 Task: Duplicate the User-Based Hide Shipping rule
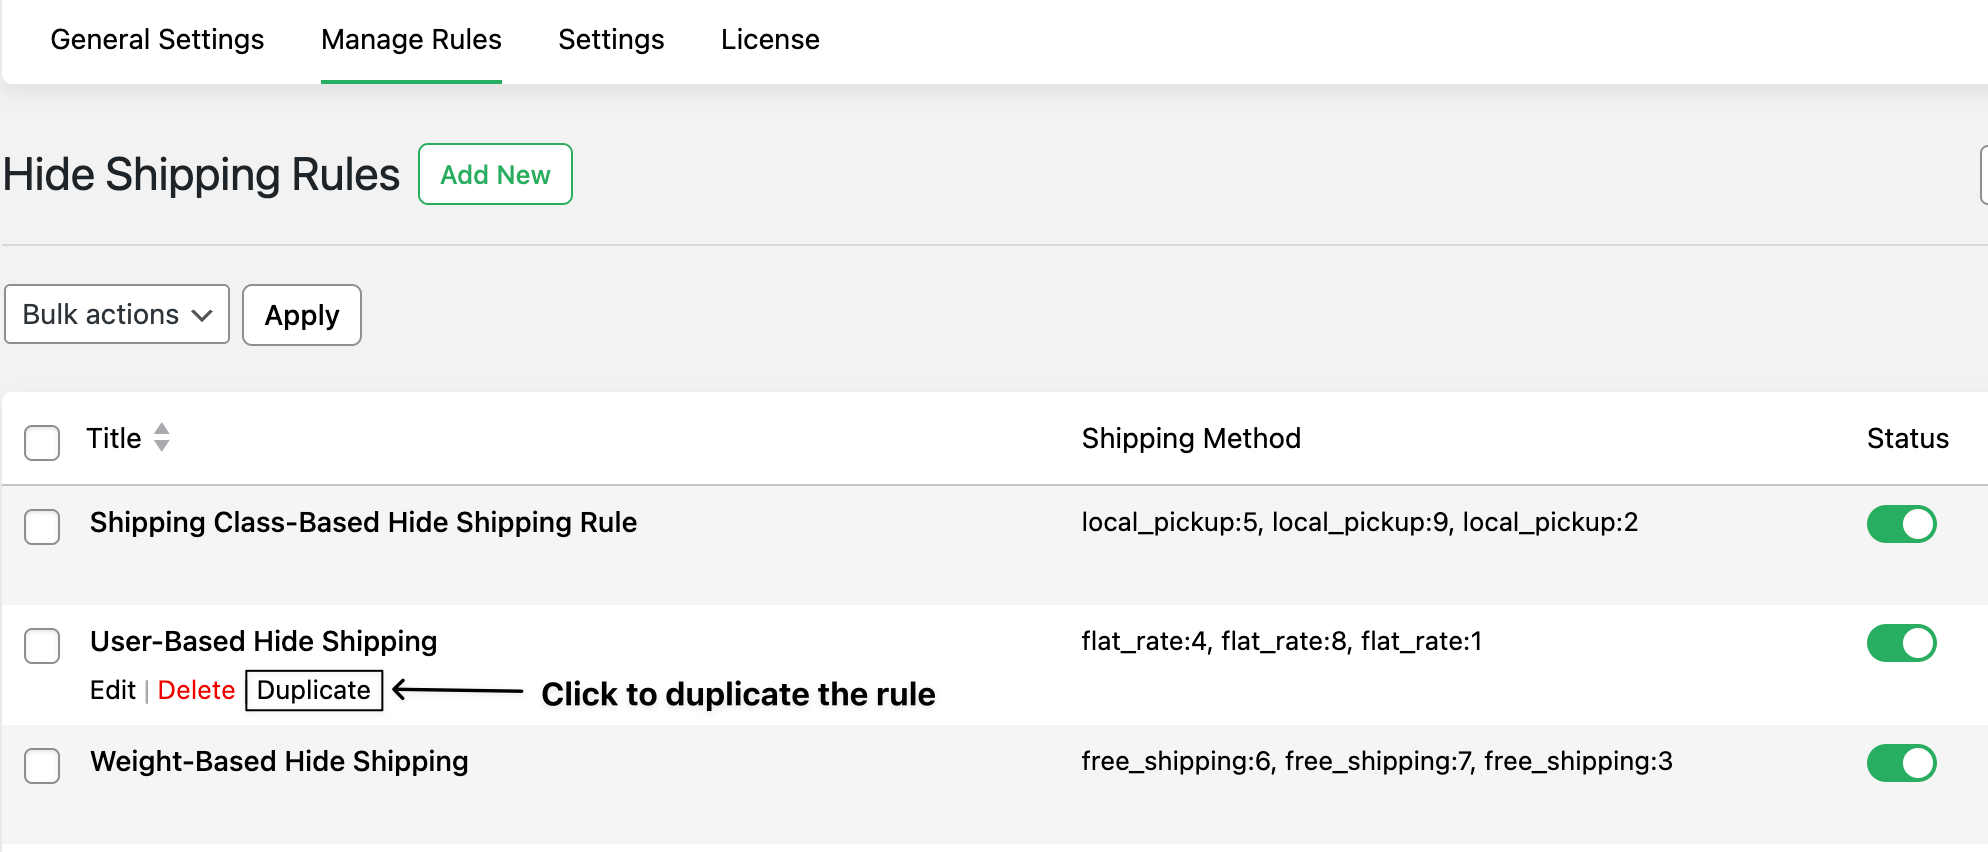click(x=313, y=690)
